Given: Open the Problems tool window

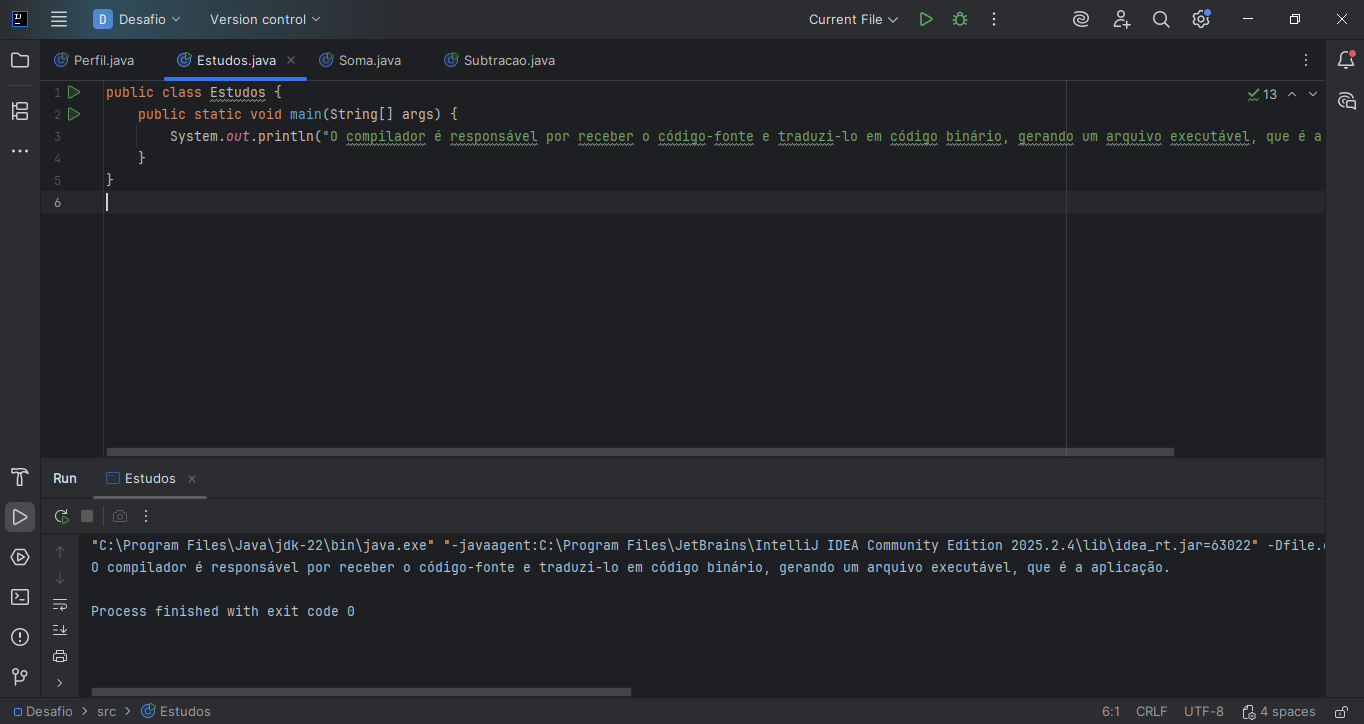Looking at the screenshot, I should click(20, 637).
